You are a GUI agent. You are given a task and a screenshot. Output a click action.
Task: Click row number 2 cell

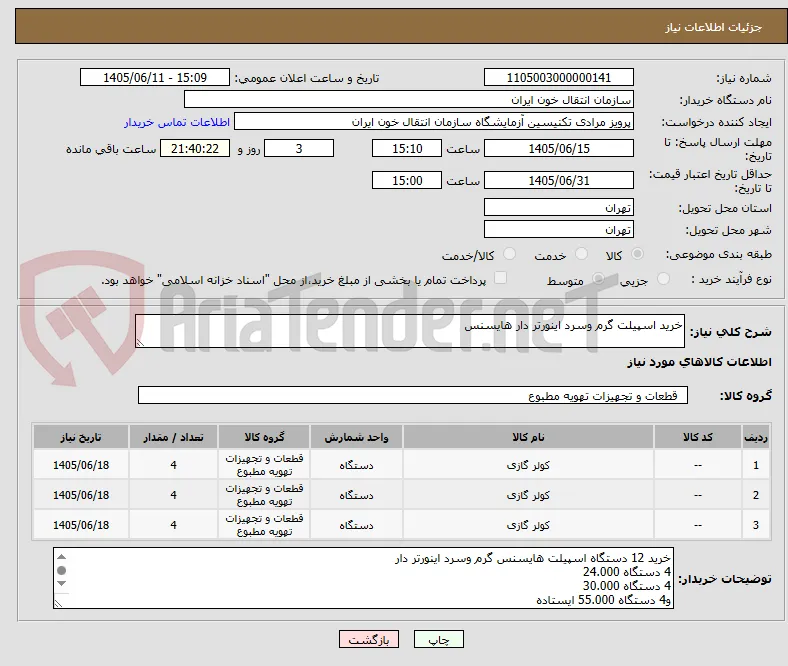[x=756, y=495]
